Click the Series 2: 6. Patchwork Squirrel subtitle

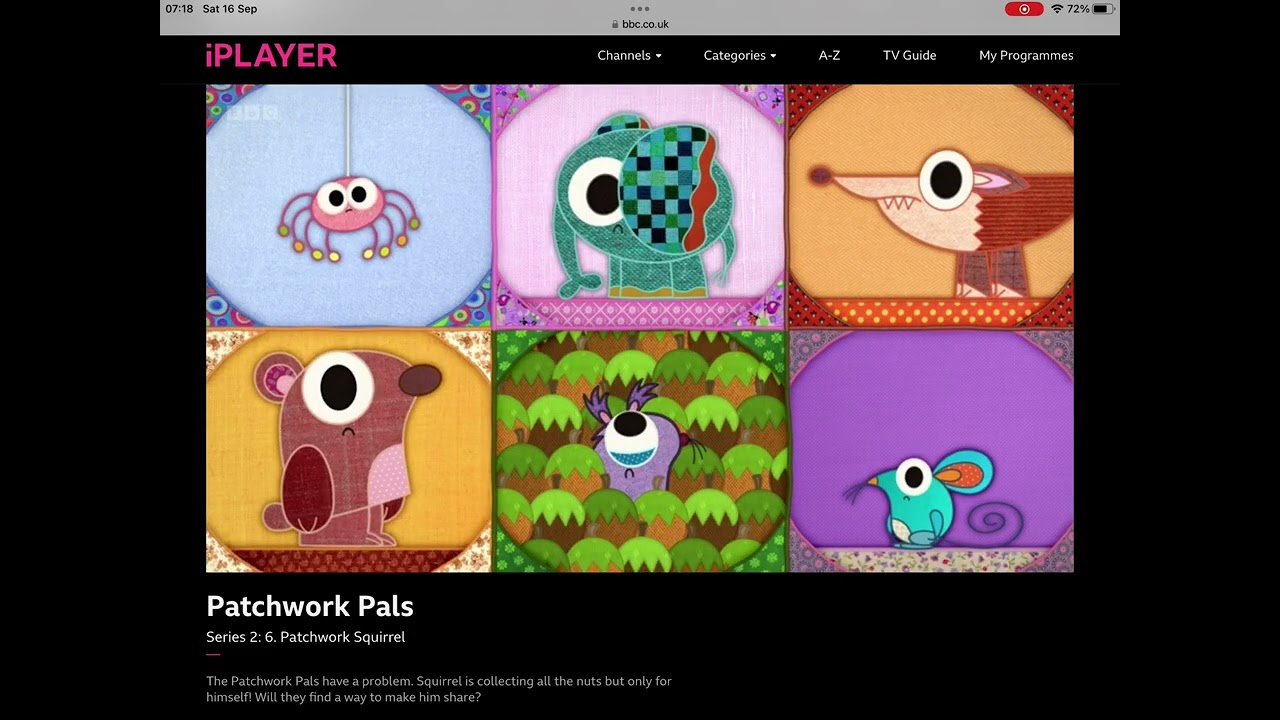click(305, 637)
